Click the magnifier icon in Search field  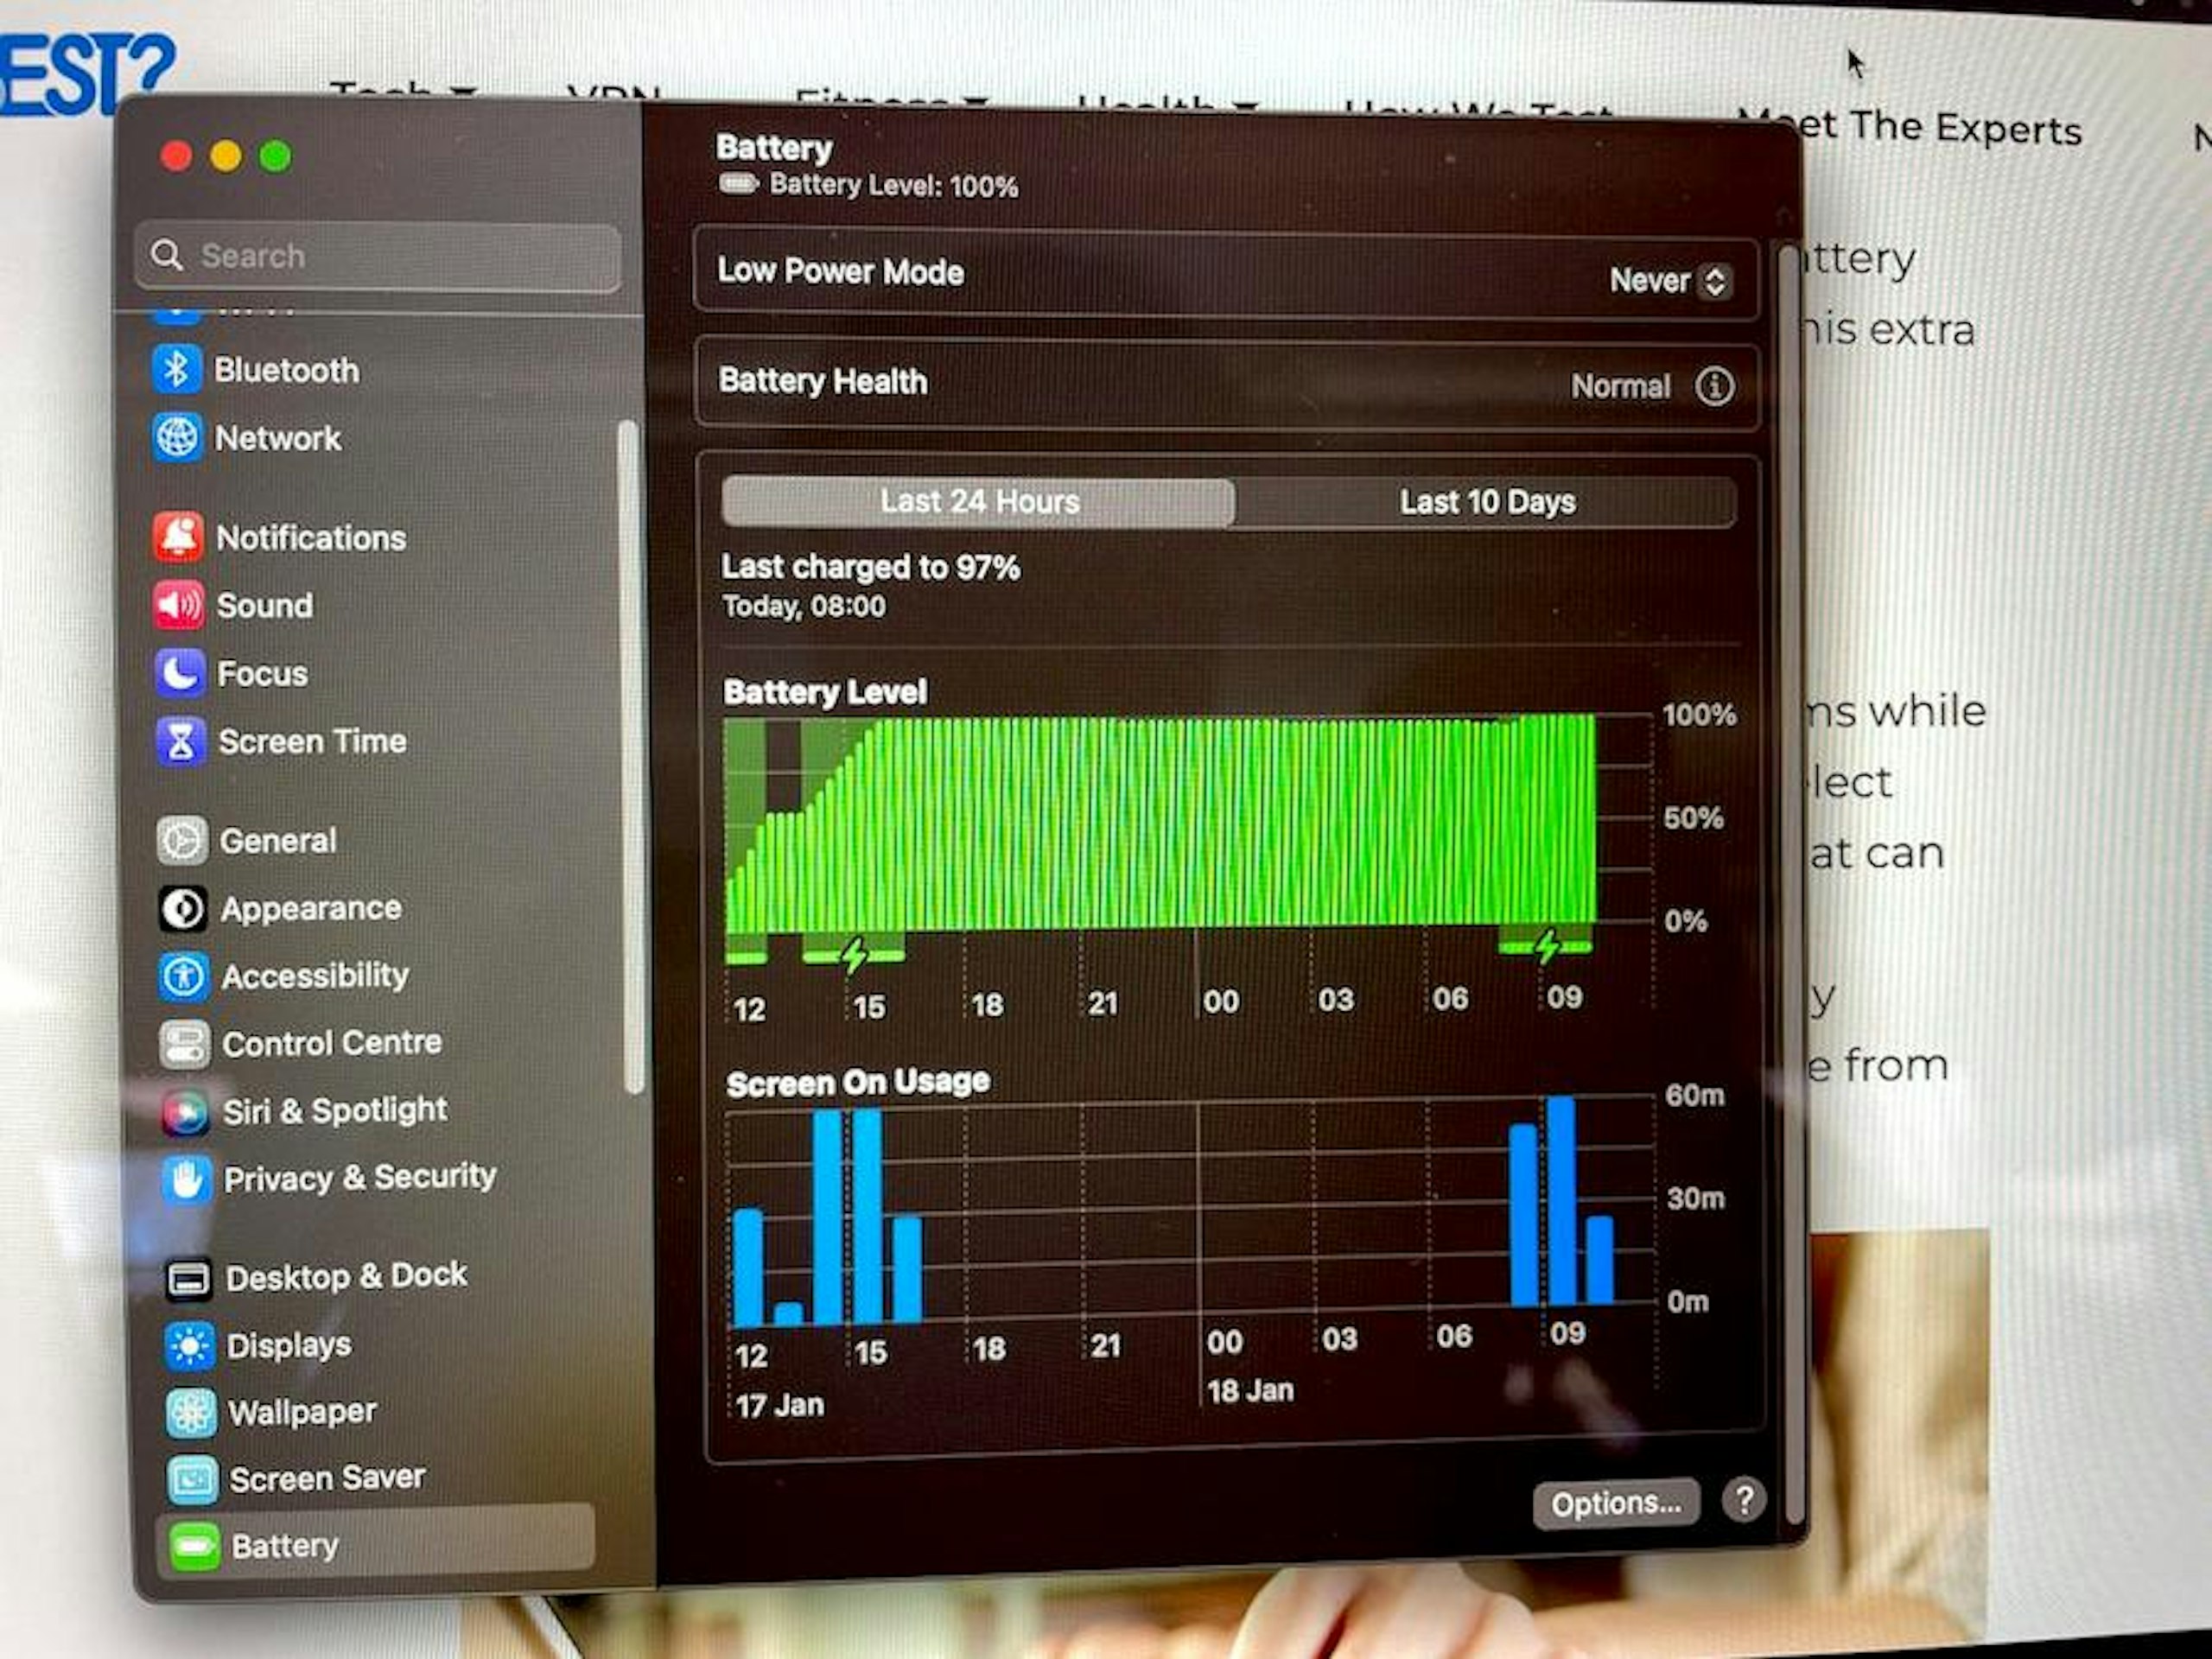[166, 254]
